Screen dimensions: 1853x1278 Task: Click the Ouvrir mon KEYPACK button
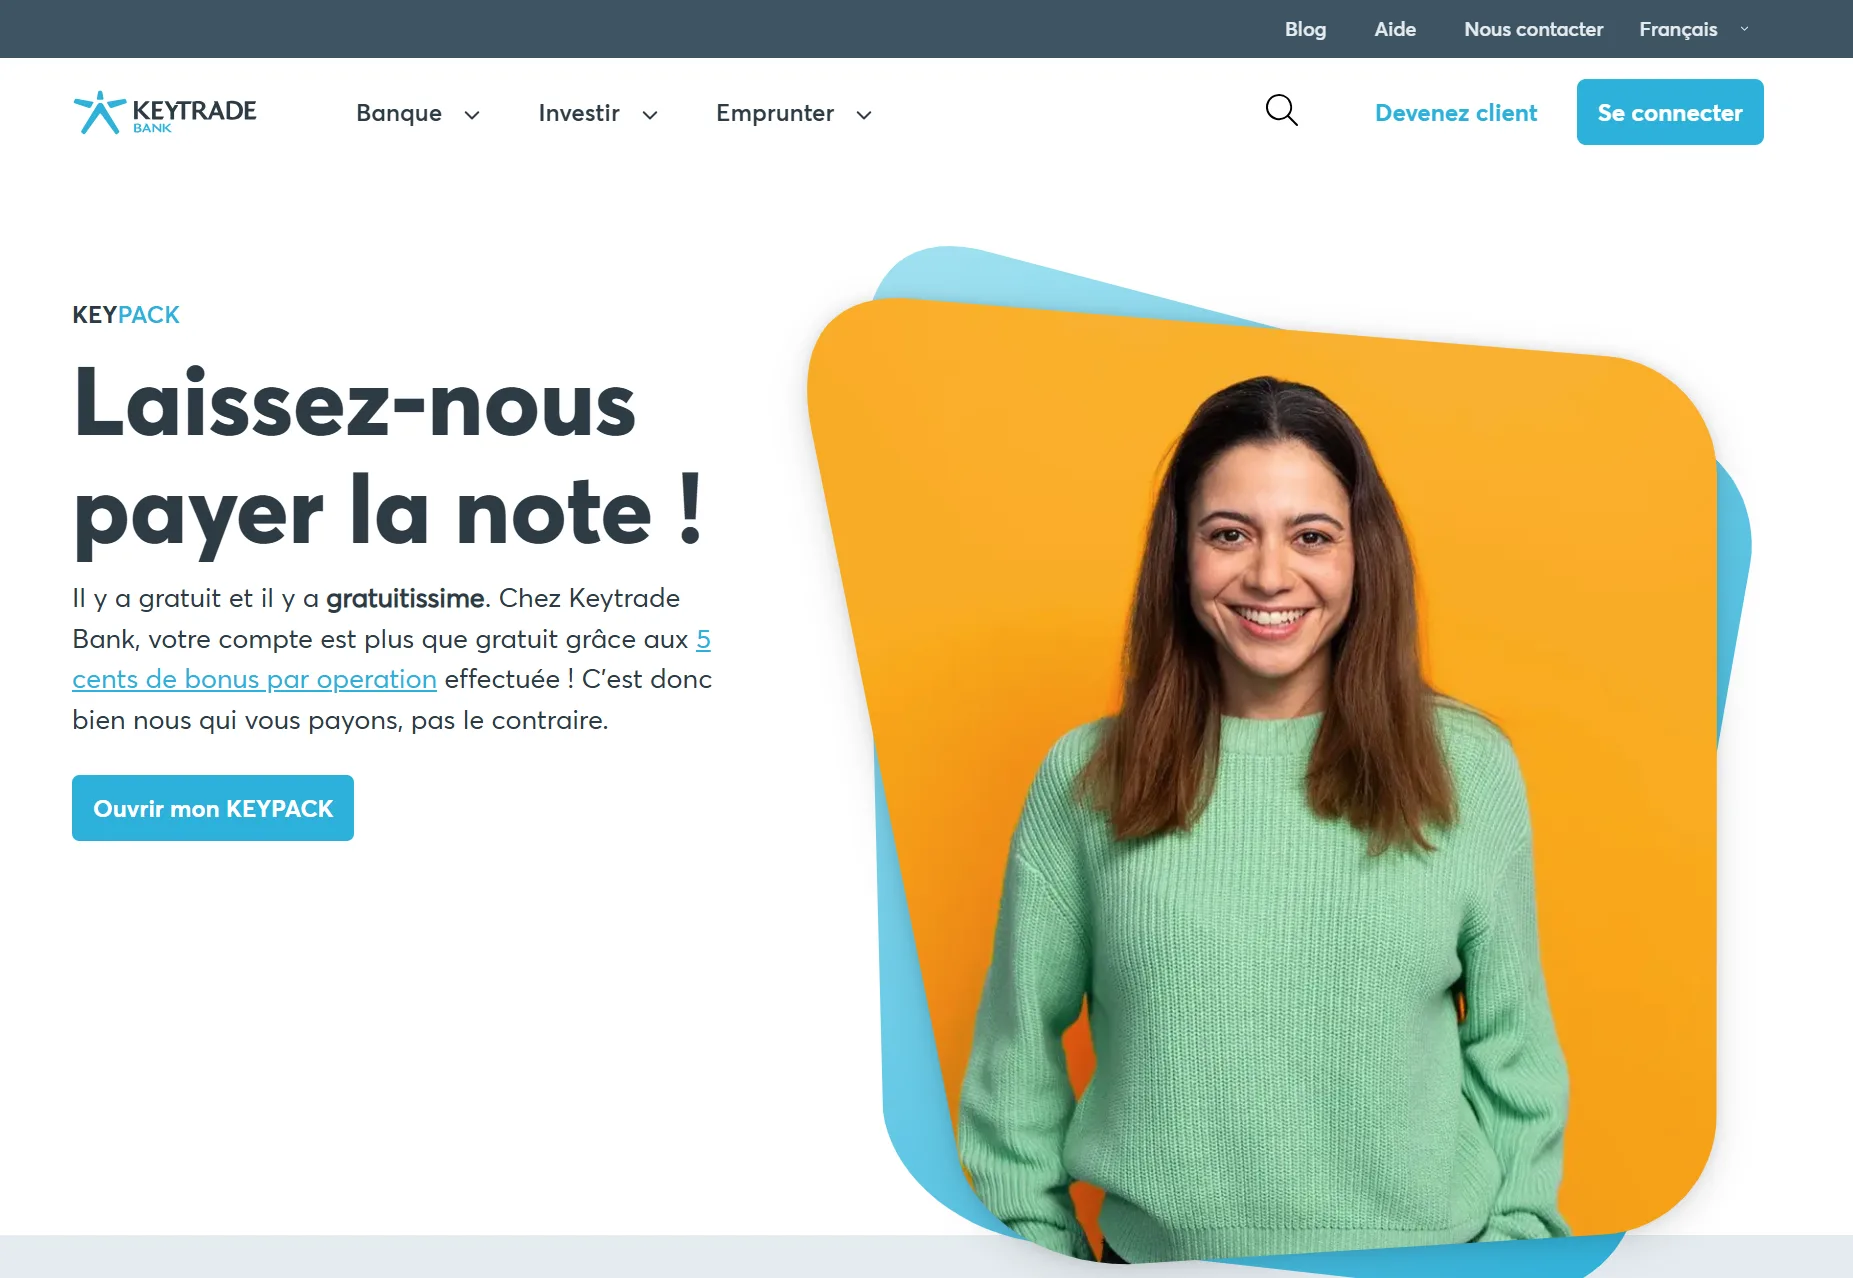click(213, 808)
